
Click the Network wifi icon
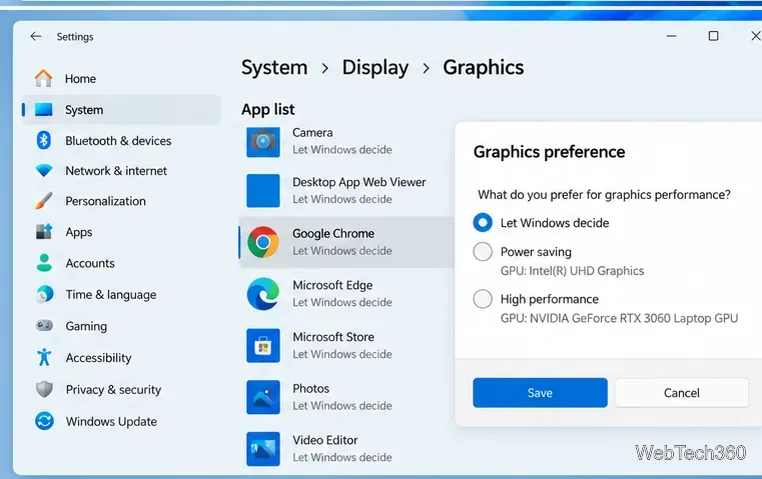coord(44,171)
